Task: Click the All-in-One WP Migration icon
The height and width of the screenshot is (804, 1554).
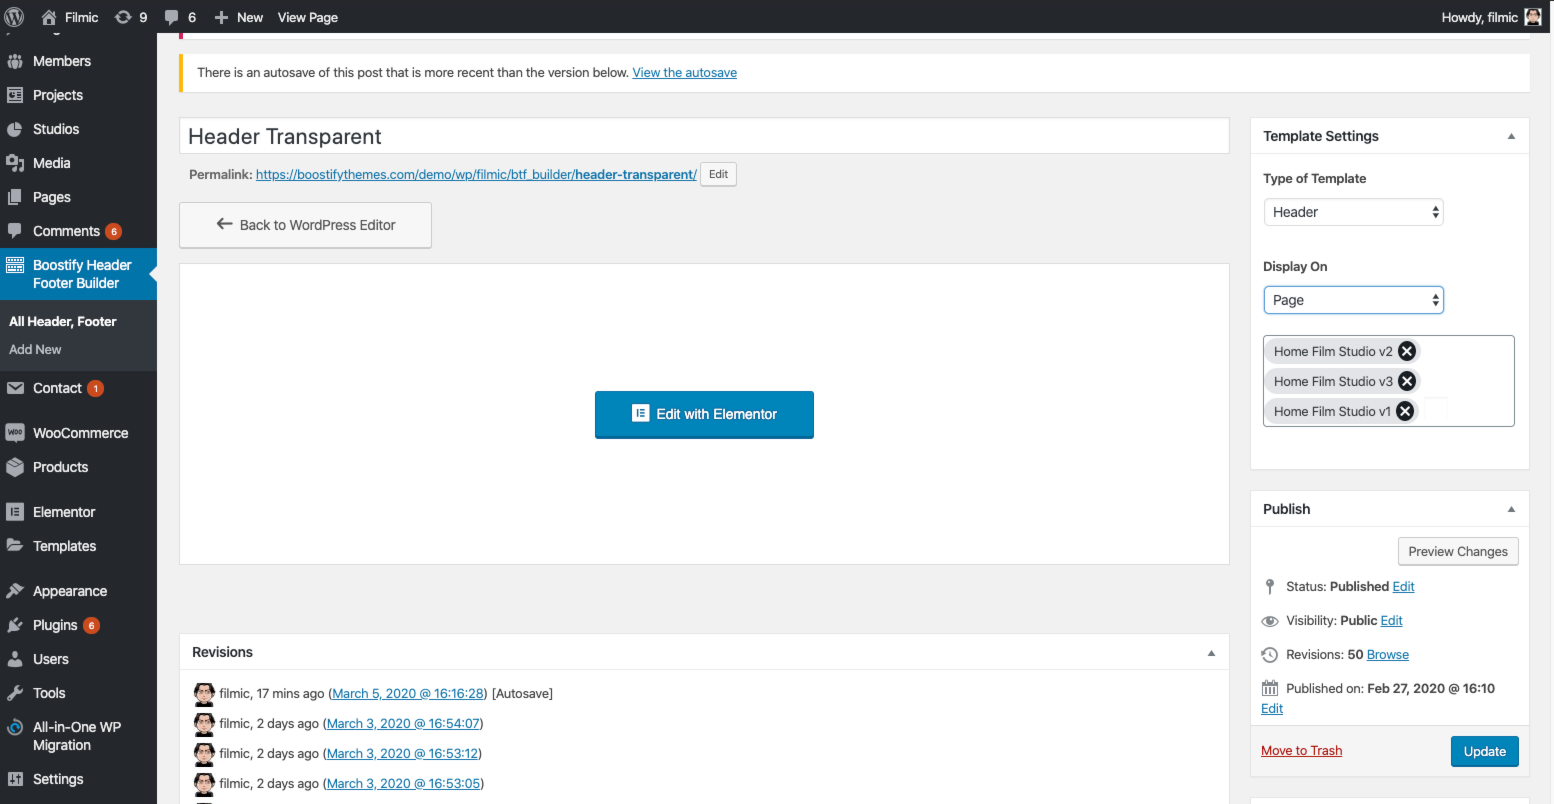Action: [x=15, y=727]
